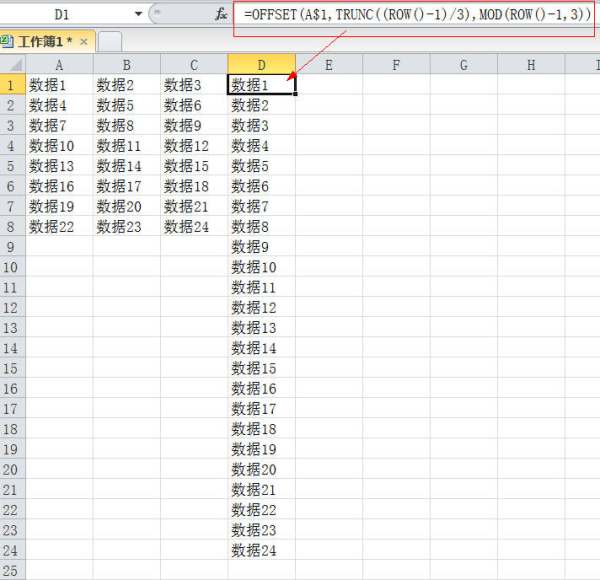Click the blank new tab button
Screen dimensions: 600x580
[x=110, y=42]
